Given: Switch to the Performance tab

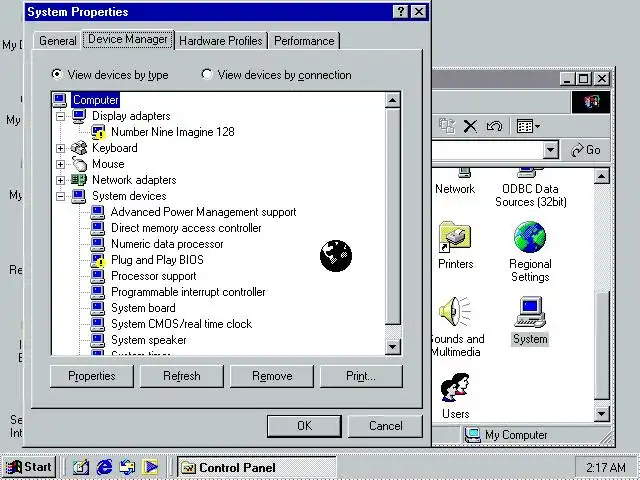Looking at the screenshot, I should pyautogui.click(x=304, y=41).
